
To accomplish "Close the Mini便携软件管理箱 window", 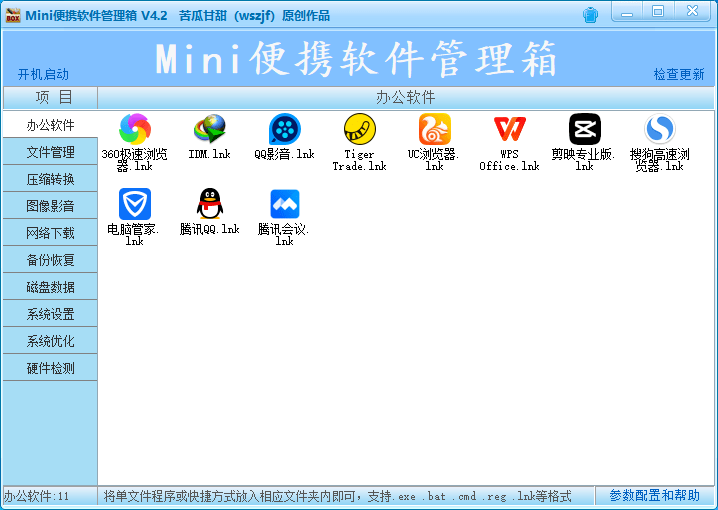I will pyautogui.click(x=692, y=12).
